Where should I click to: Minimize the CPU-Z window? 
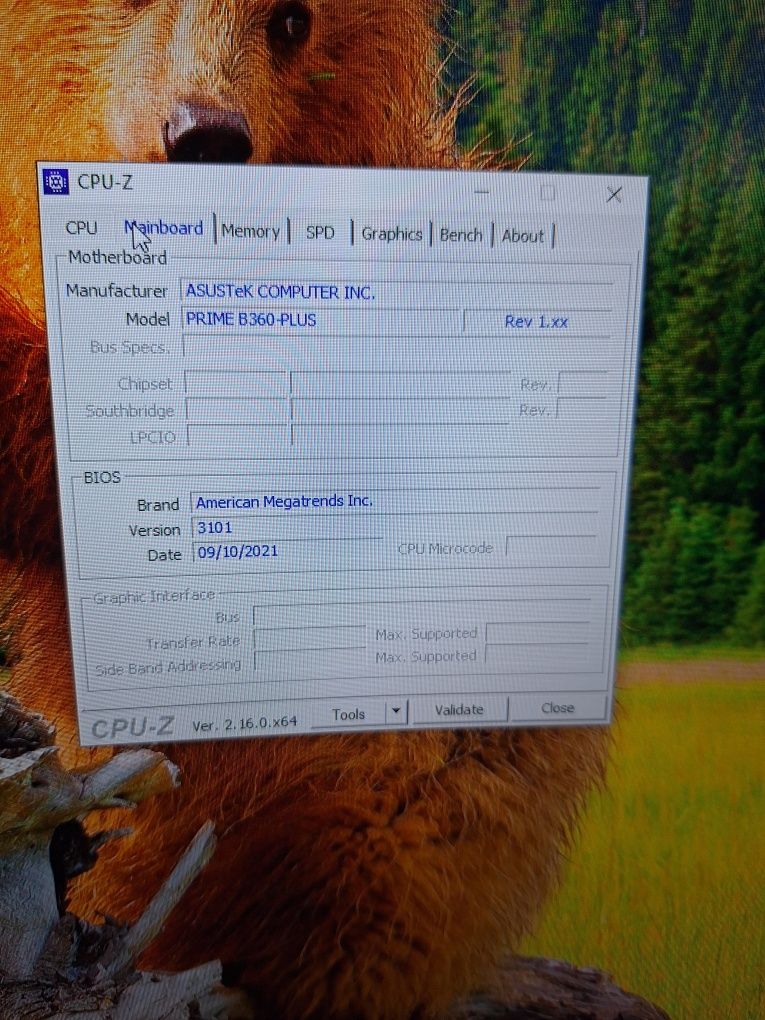click(481, 191)
